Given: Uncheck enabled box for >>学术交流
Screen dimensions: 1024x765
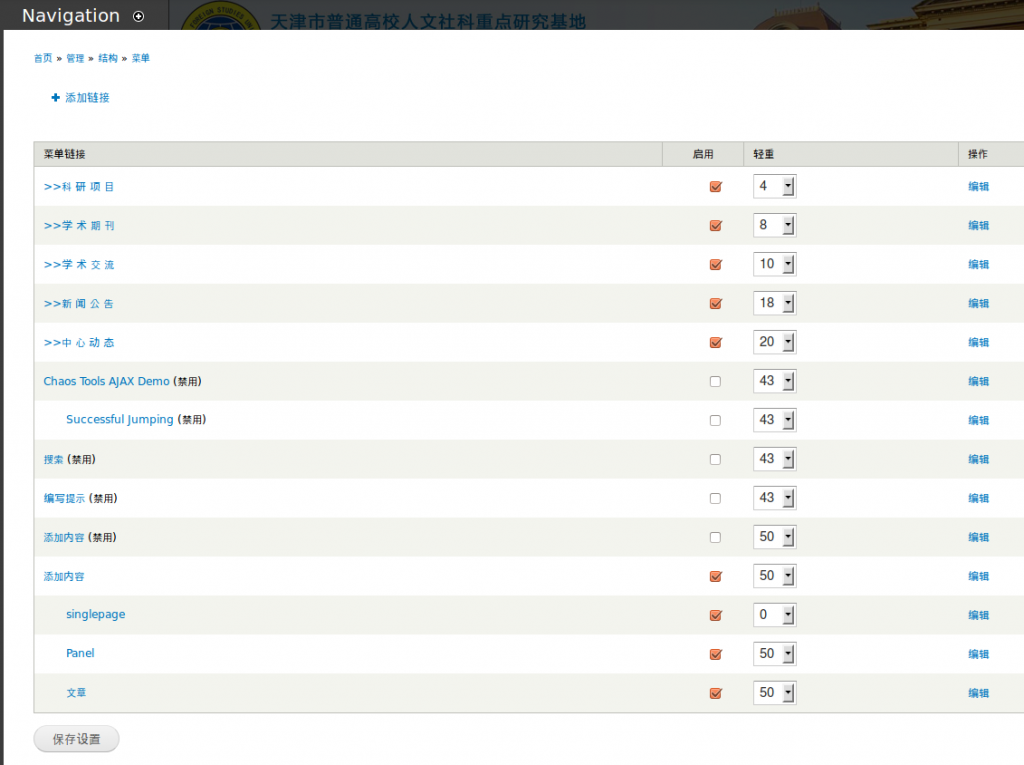Looking at the screenshot, I should point(716,265).
